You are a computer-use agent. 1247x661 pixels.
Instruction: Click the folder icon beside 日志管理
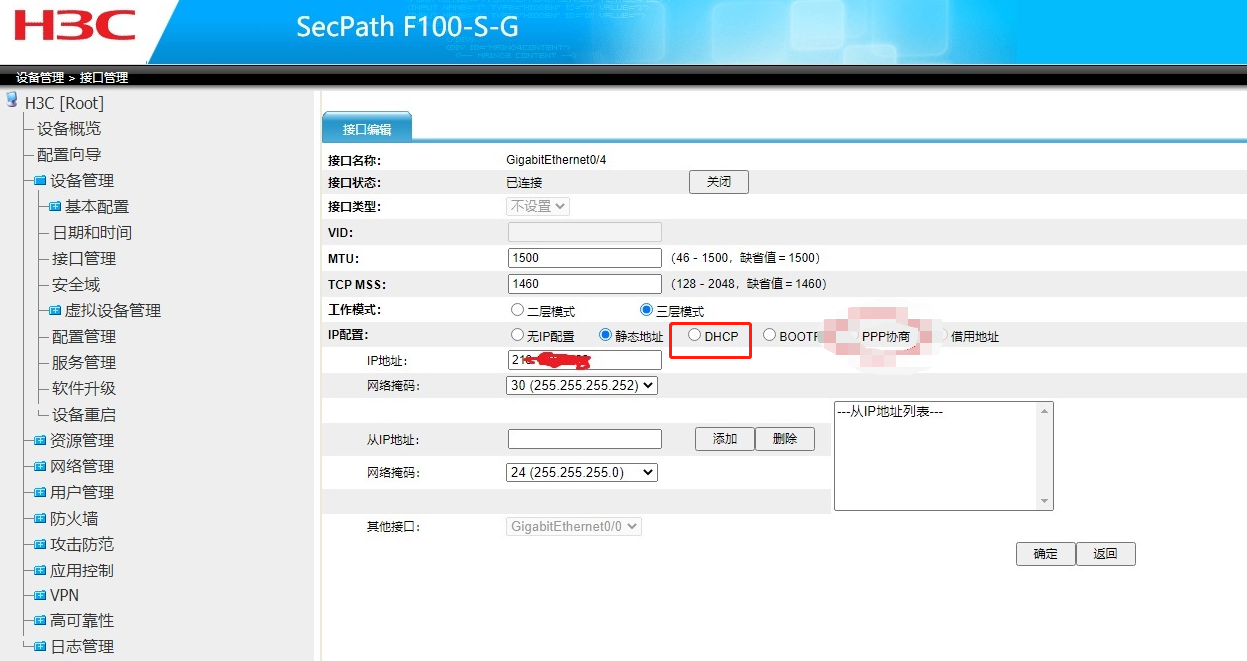pos(40,647)
